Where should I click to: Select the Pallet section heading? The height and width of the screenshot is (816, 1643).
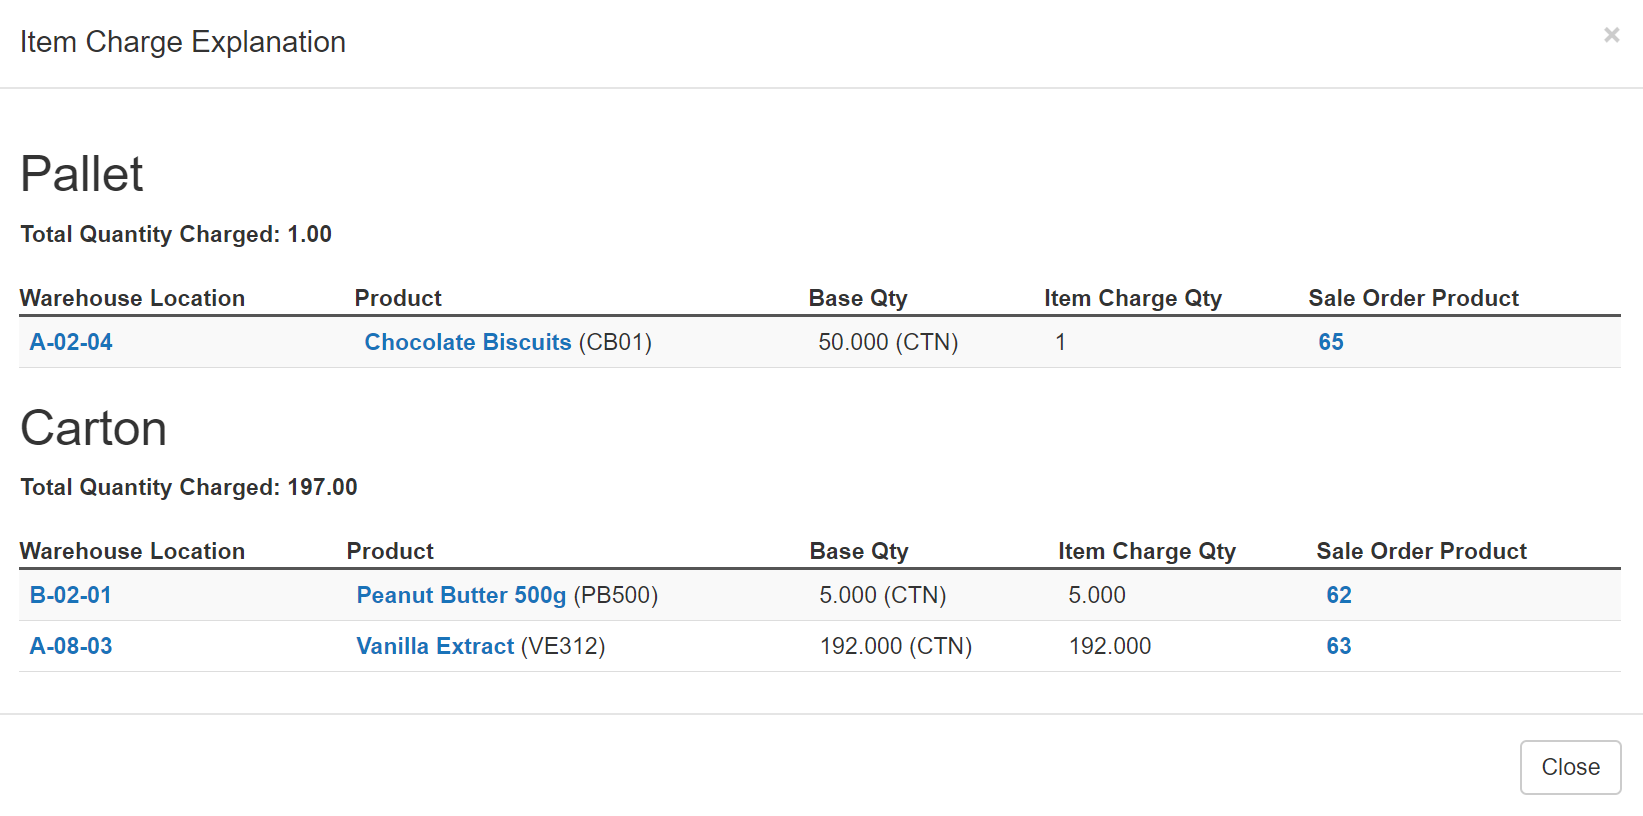82,173
